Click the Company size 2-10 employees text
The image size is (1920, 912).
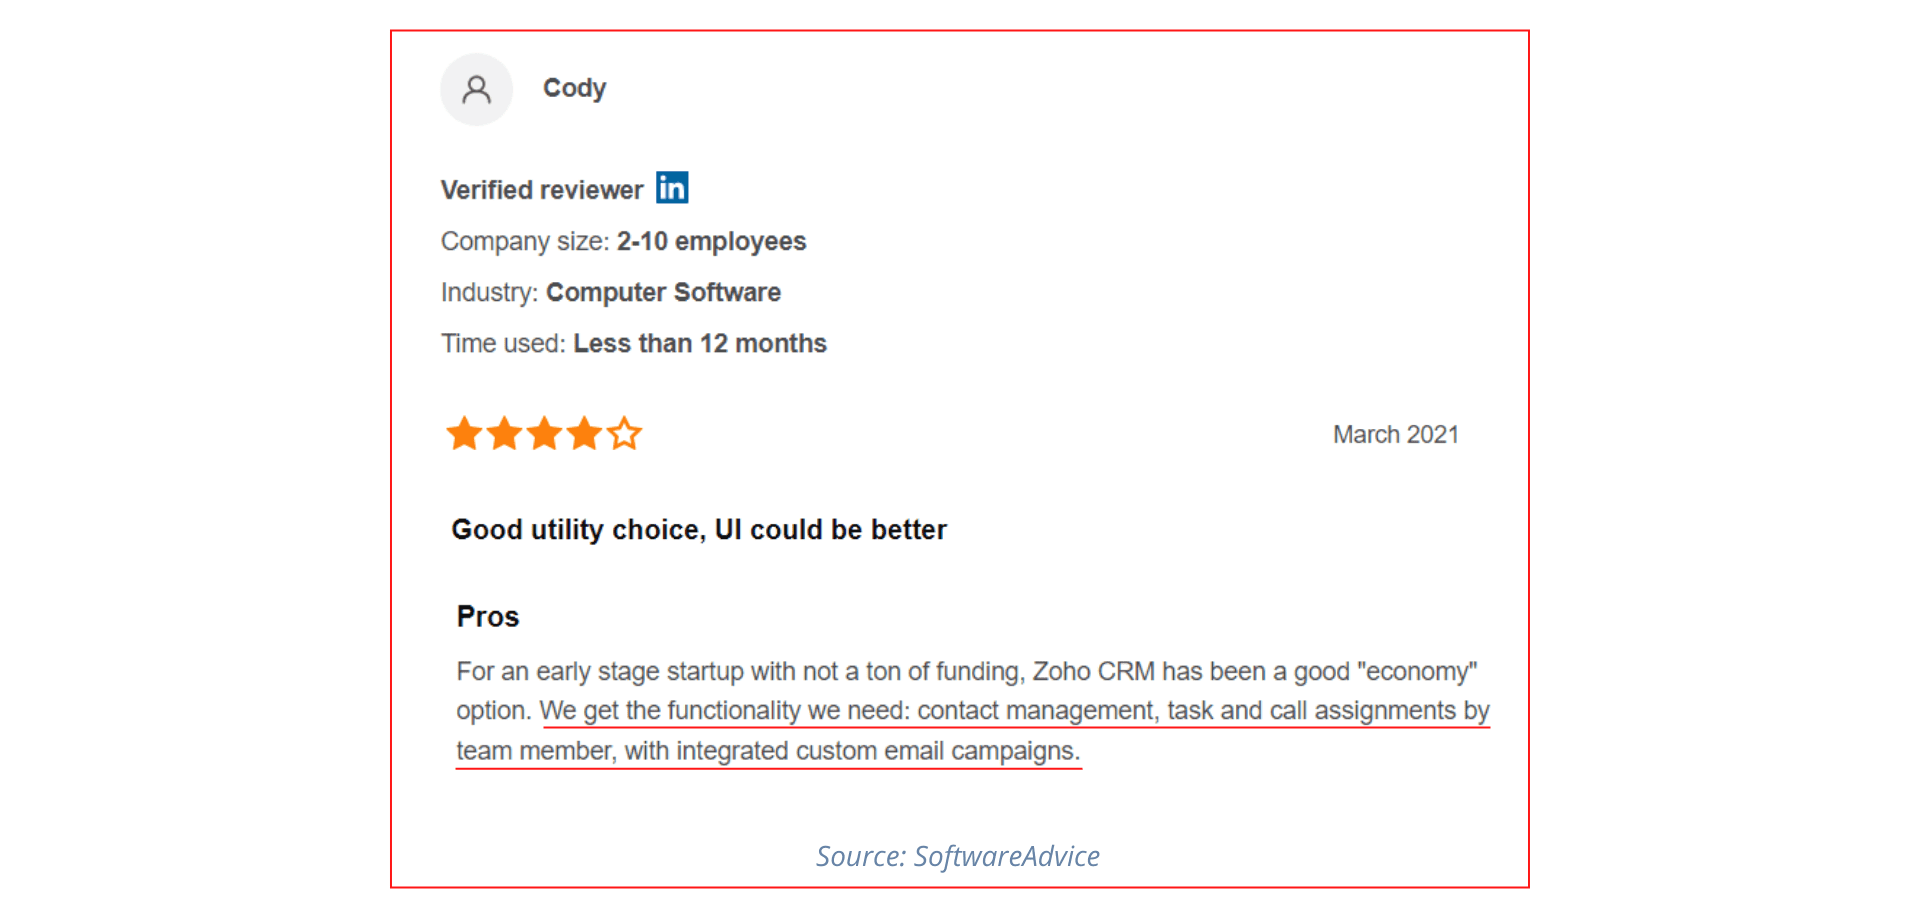point(623,242)
